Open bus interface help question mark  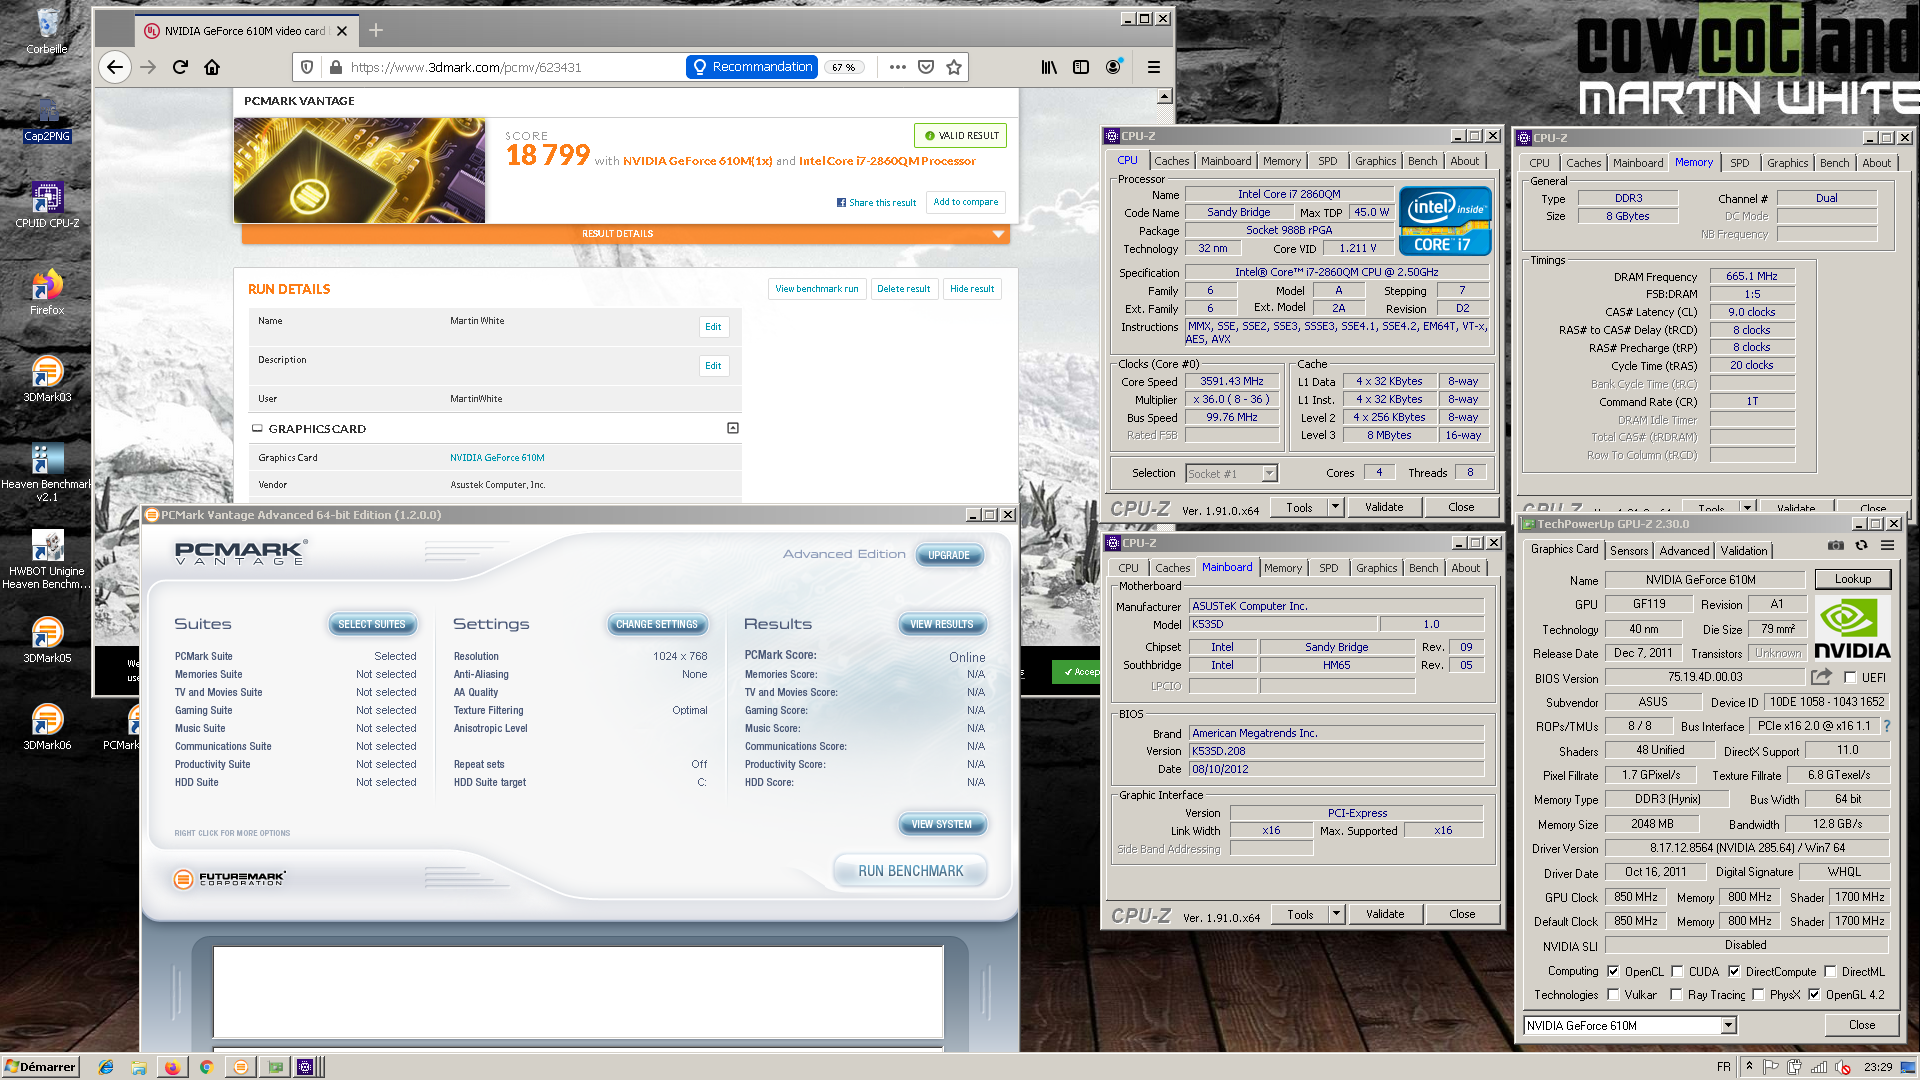1887,726
